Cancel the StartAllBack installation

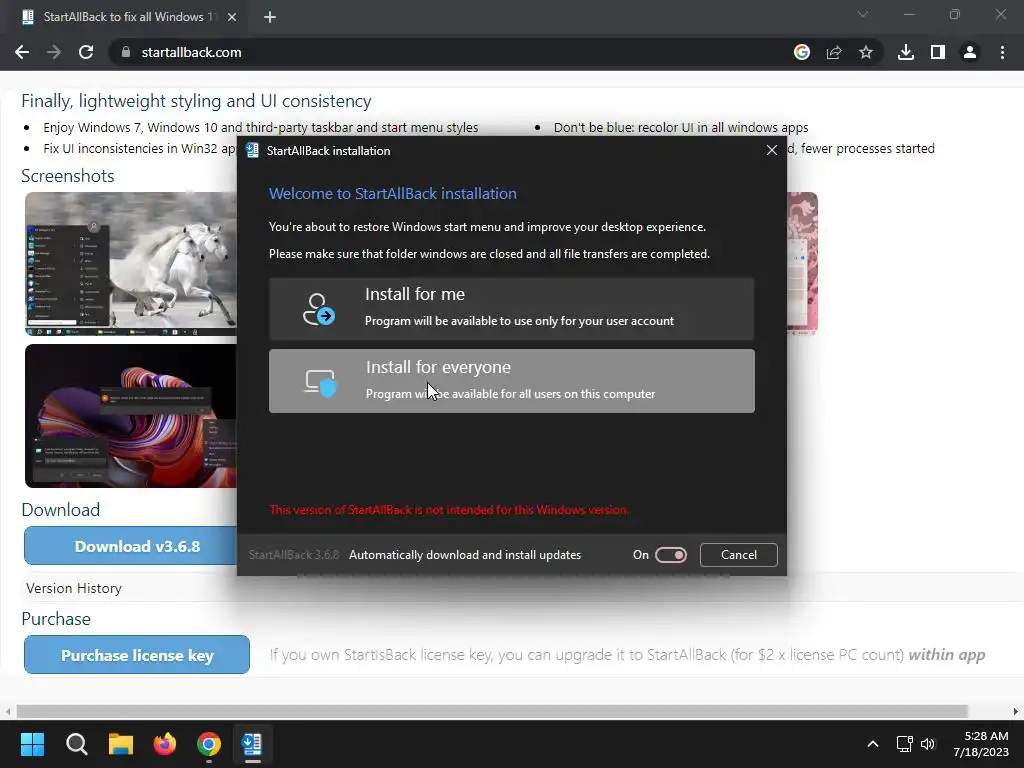[739, 554]
